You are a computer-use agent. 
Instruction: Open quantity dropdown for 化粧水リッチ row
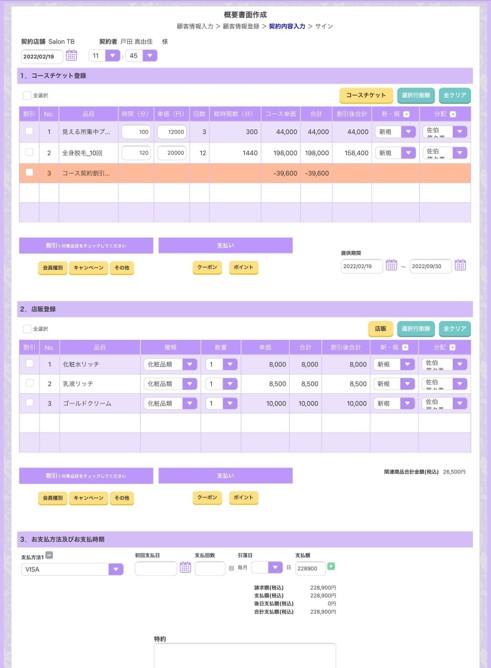pos(230,364)
